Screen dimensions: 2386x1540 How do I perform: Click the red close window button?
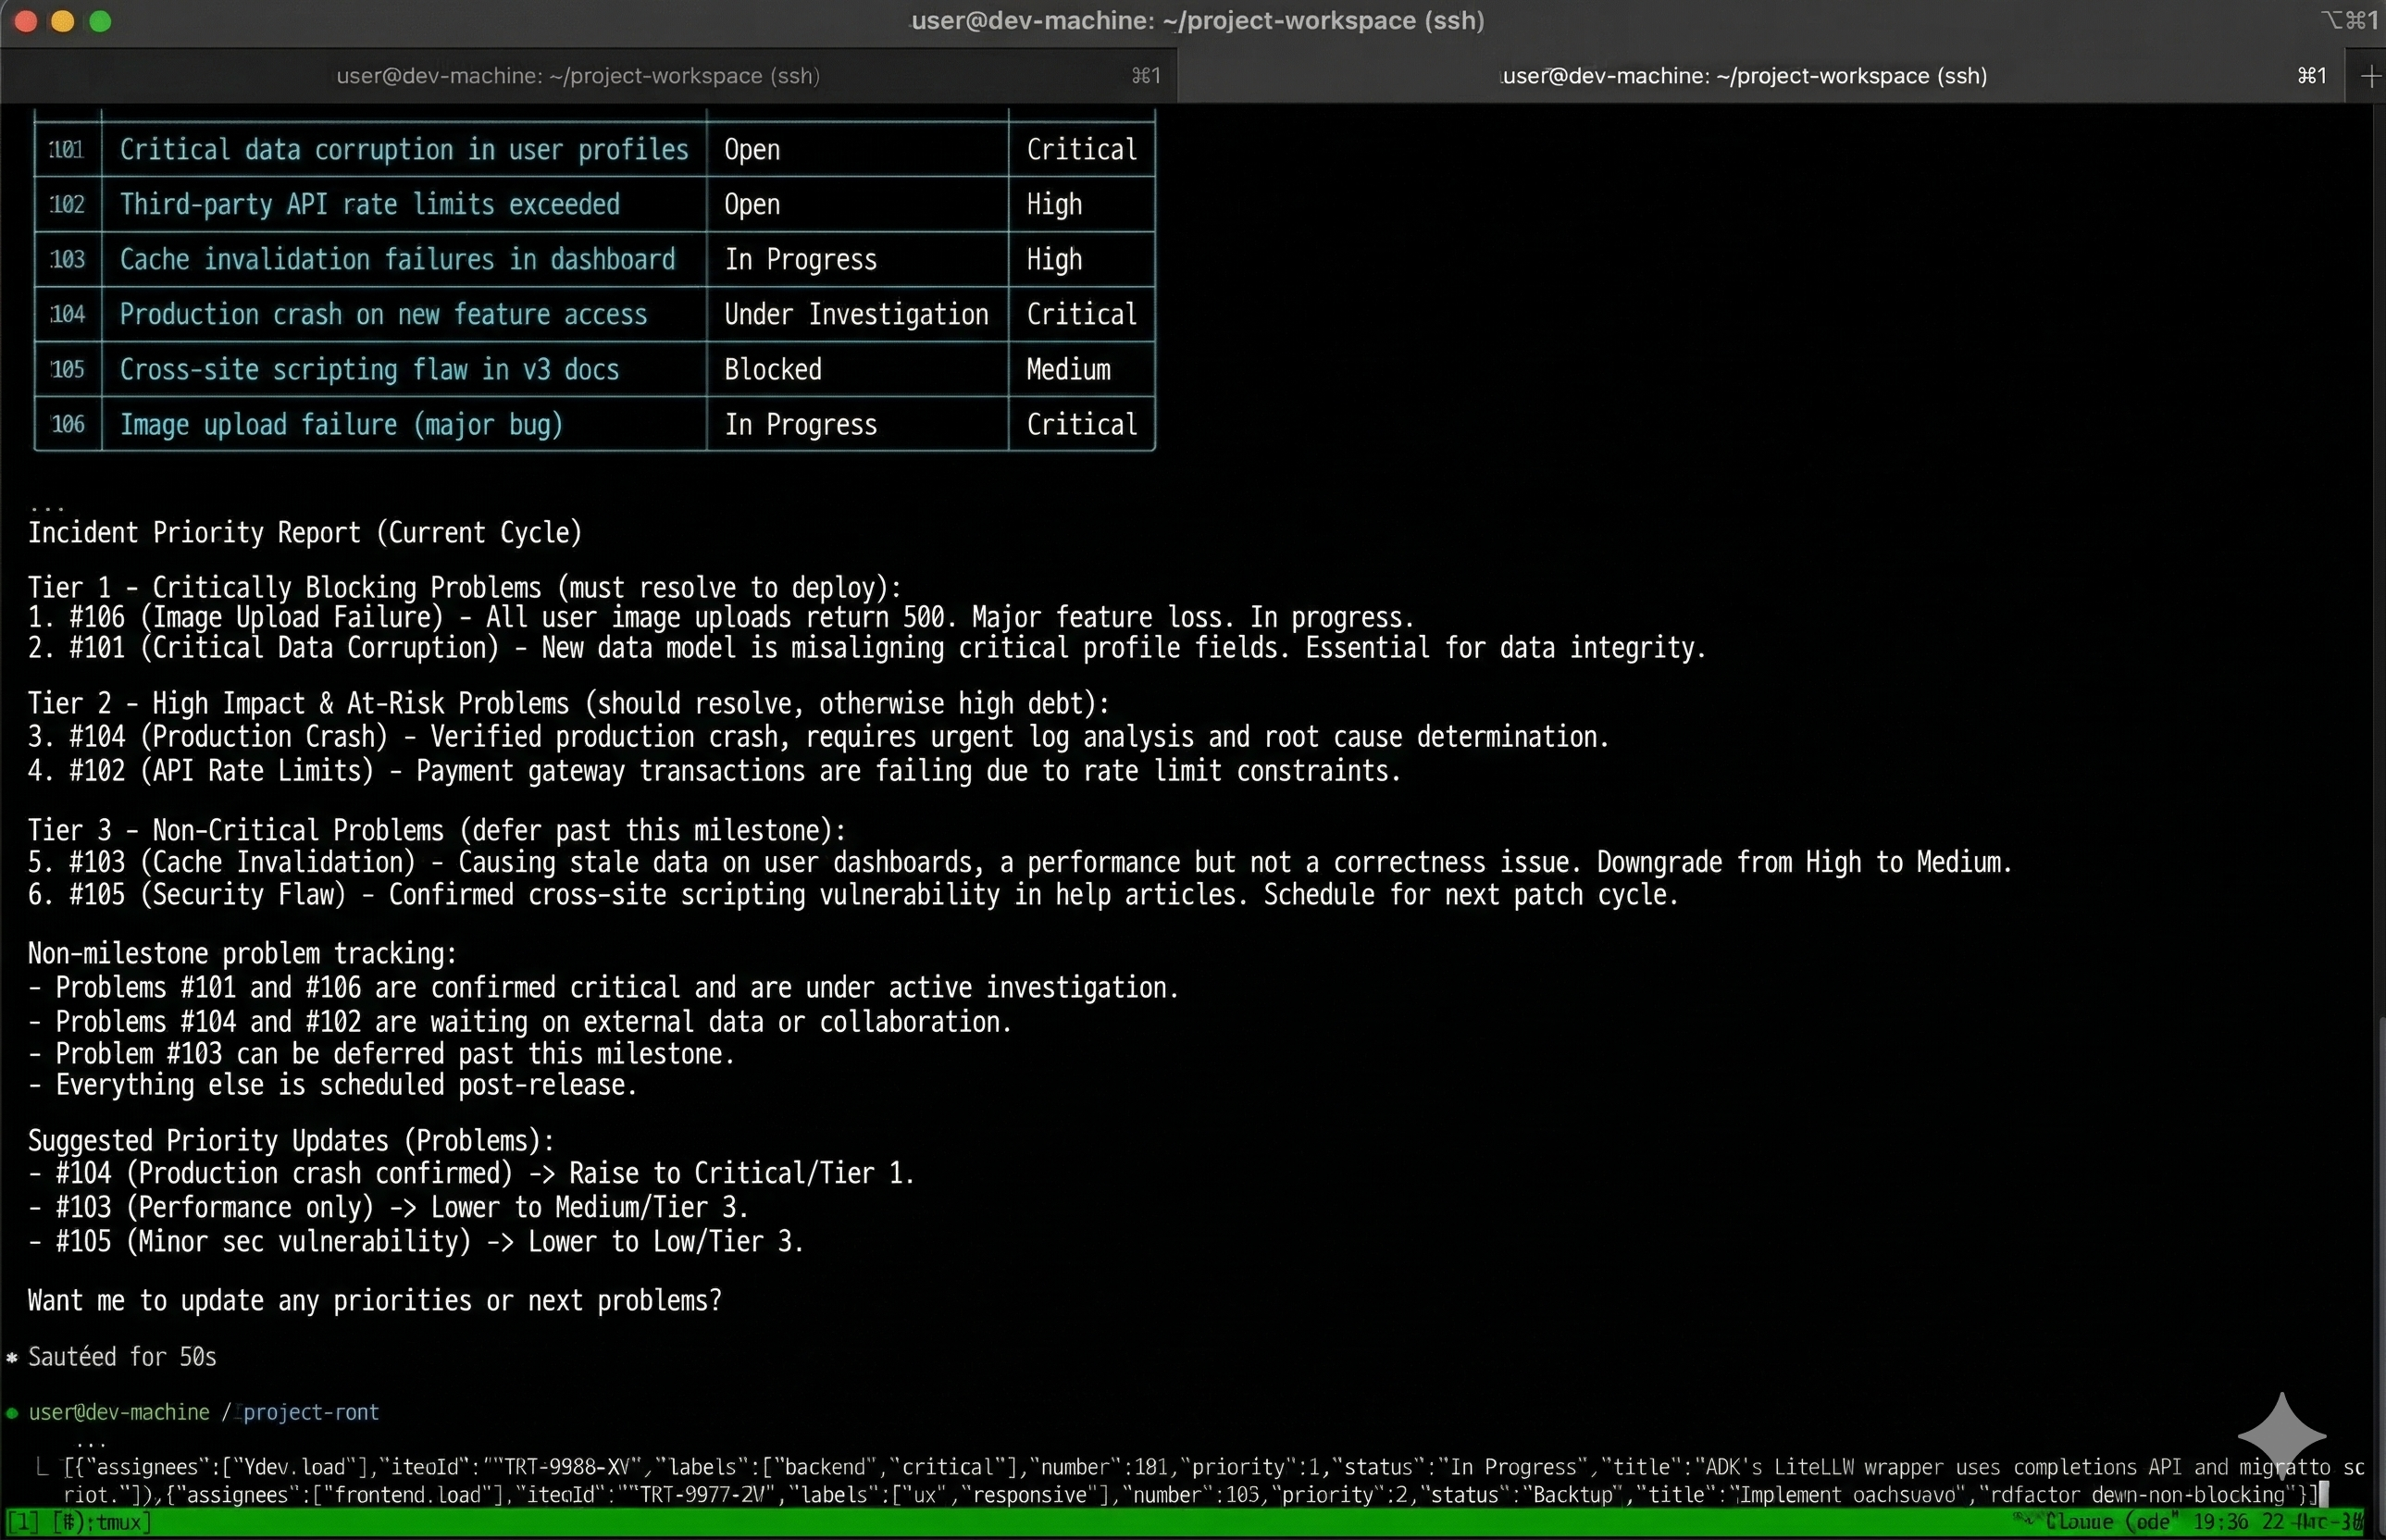pyautogui.click(x=26, y=21)
